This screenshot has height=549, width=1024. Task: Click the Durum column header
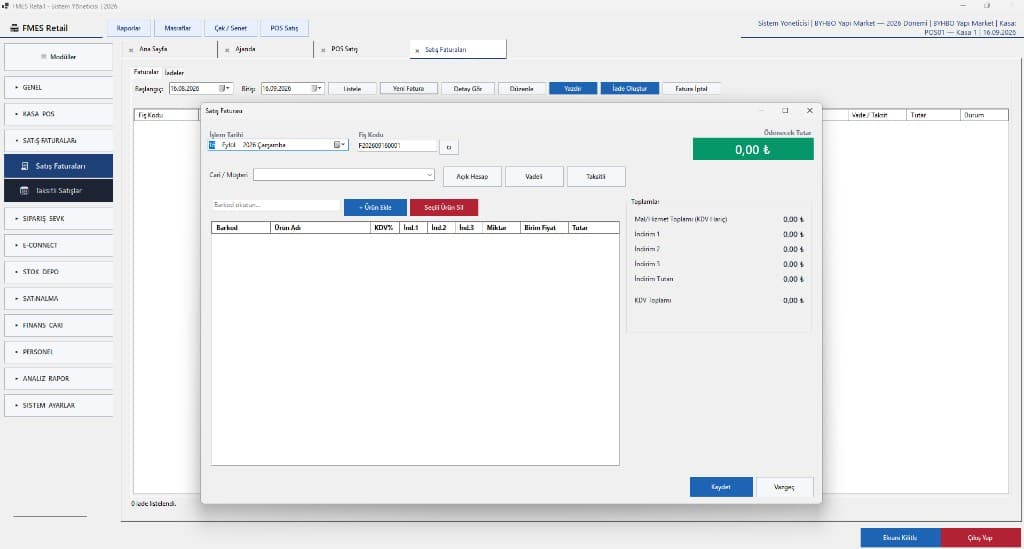[984, 115]
